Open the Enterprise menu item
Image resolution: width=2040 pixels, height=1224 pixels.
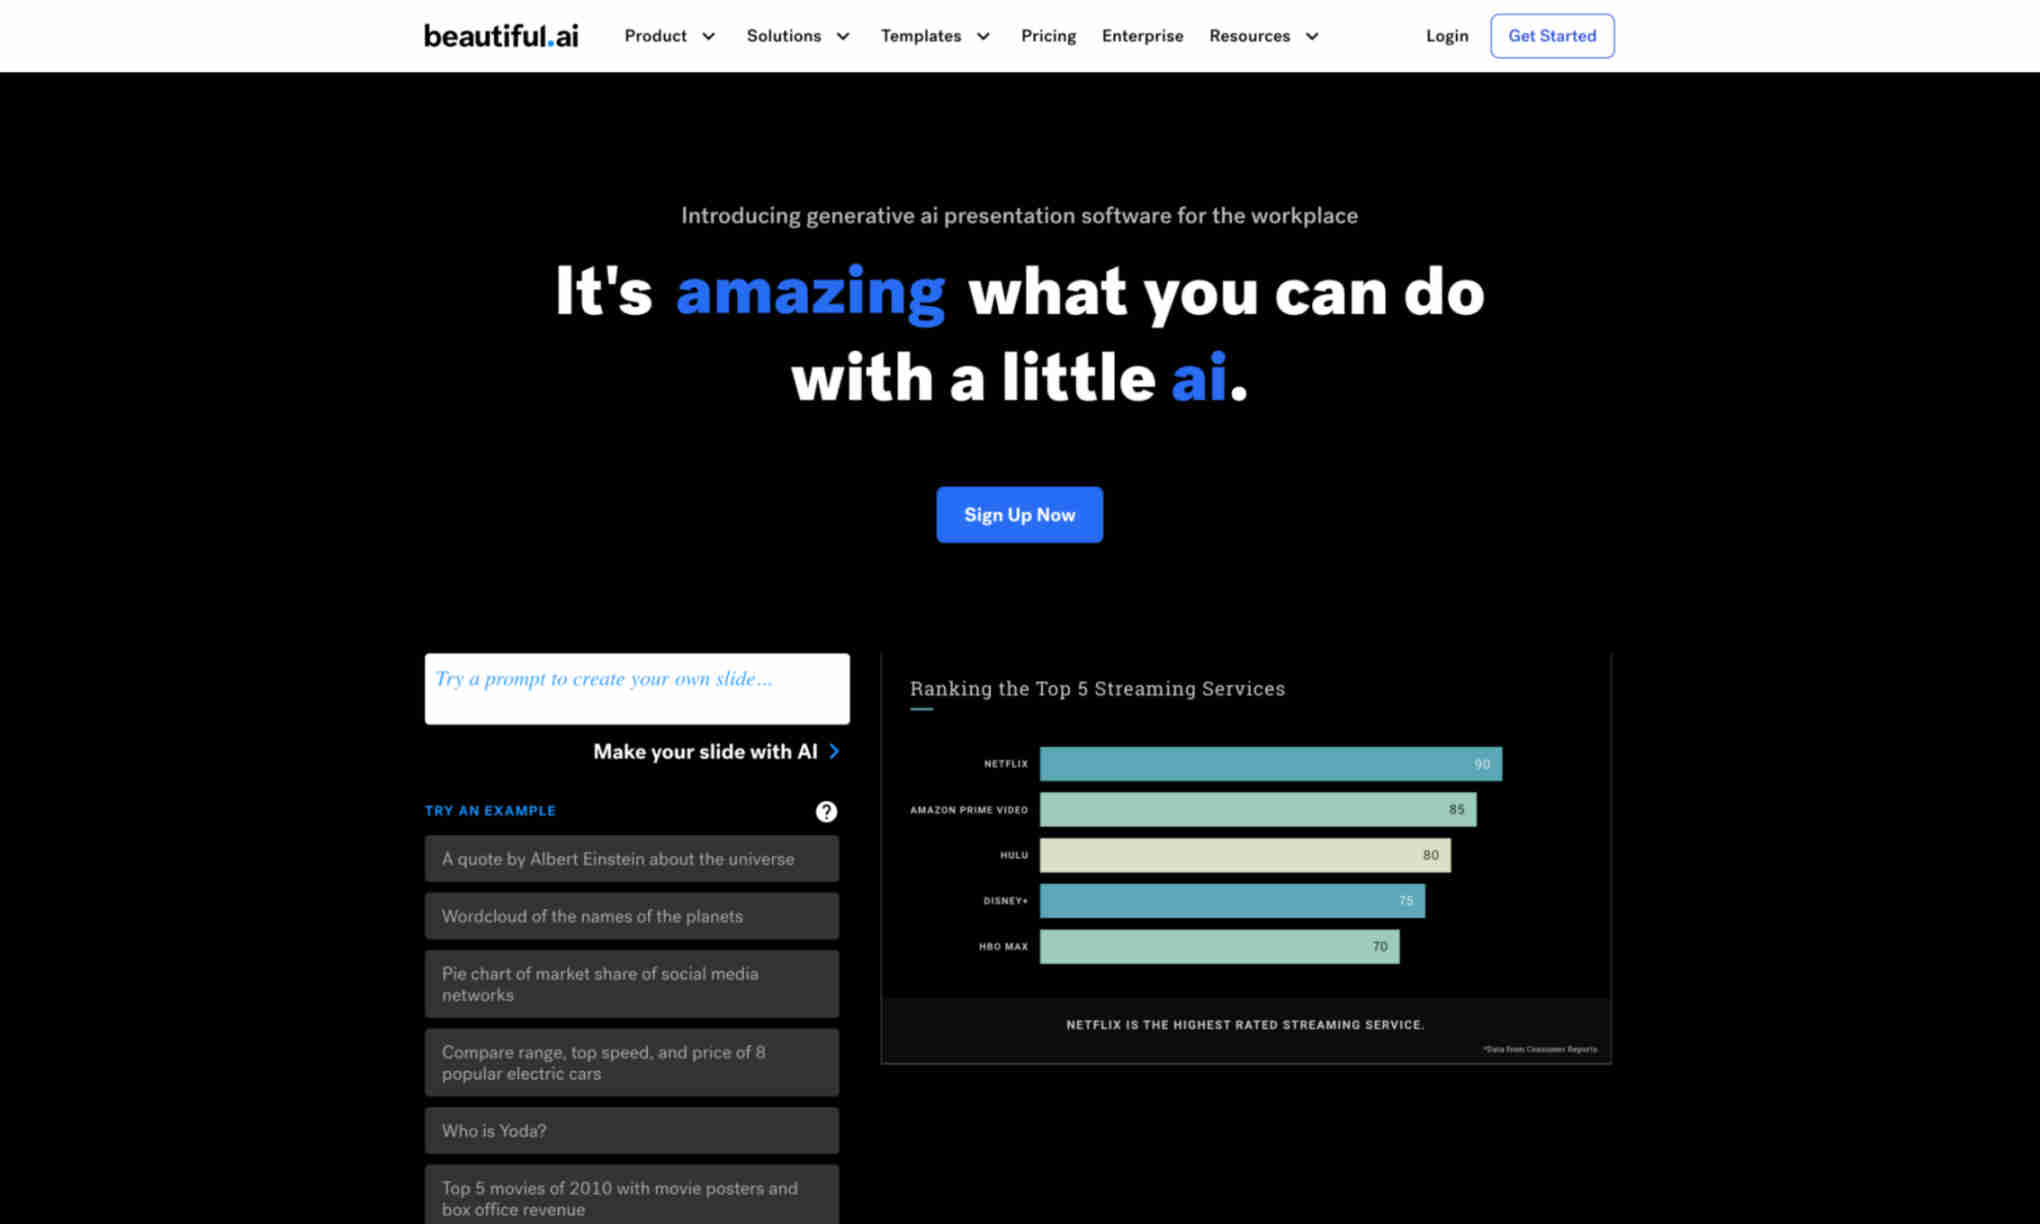[1142, 35]
